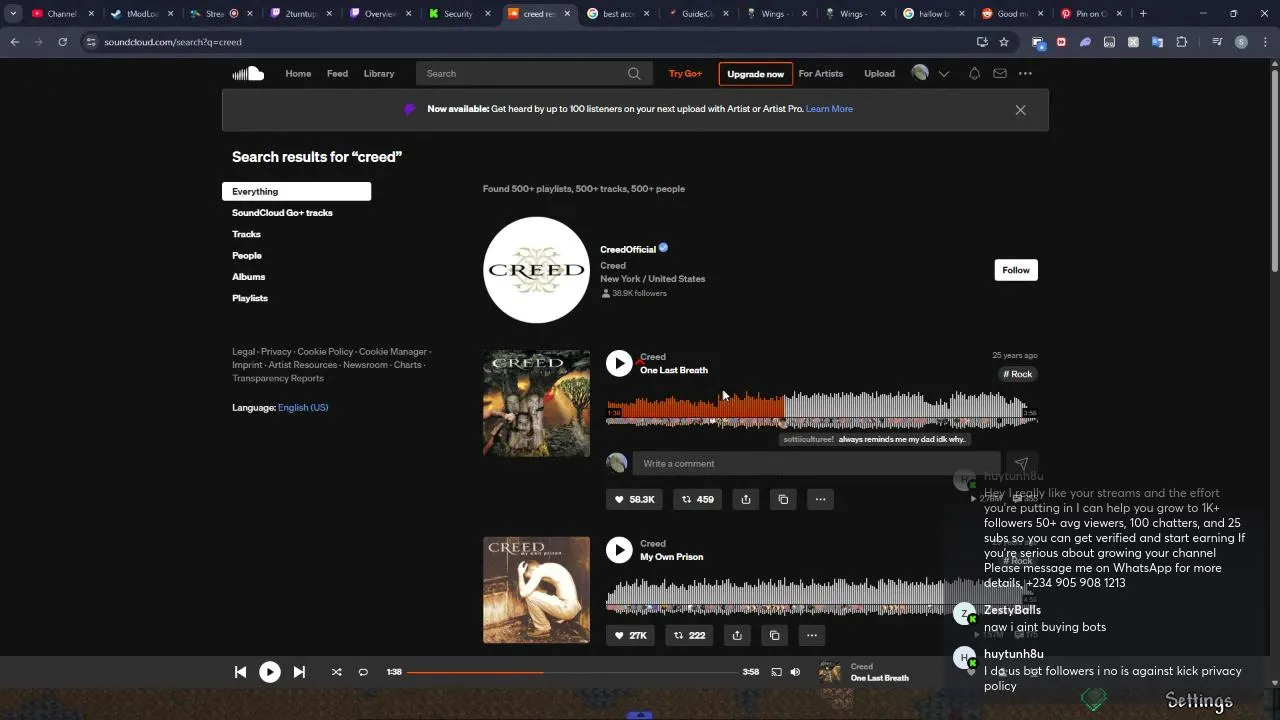Seek within My Own Prison waveform
This screenshot has height=720, width=1280.
coord(822,594)
